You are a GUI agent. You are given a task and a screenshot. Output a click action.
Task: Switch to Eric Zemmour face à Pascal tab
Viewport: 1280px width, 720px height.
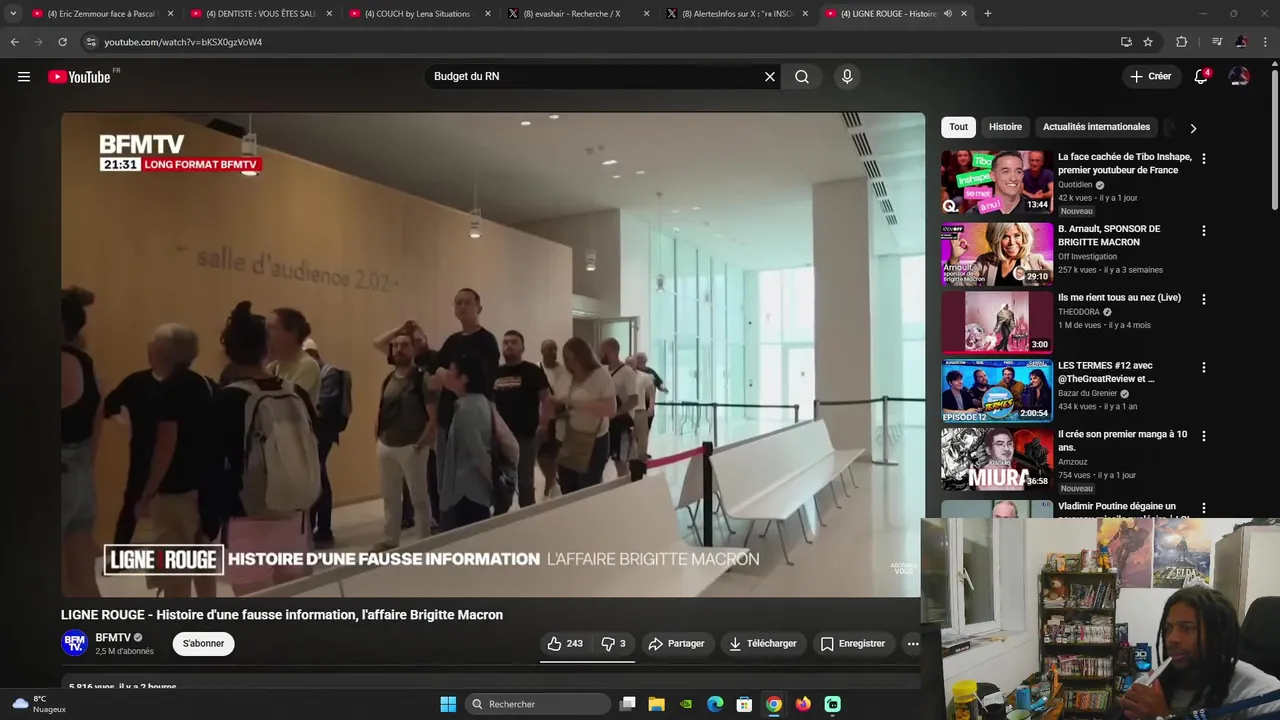point(102,14)
